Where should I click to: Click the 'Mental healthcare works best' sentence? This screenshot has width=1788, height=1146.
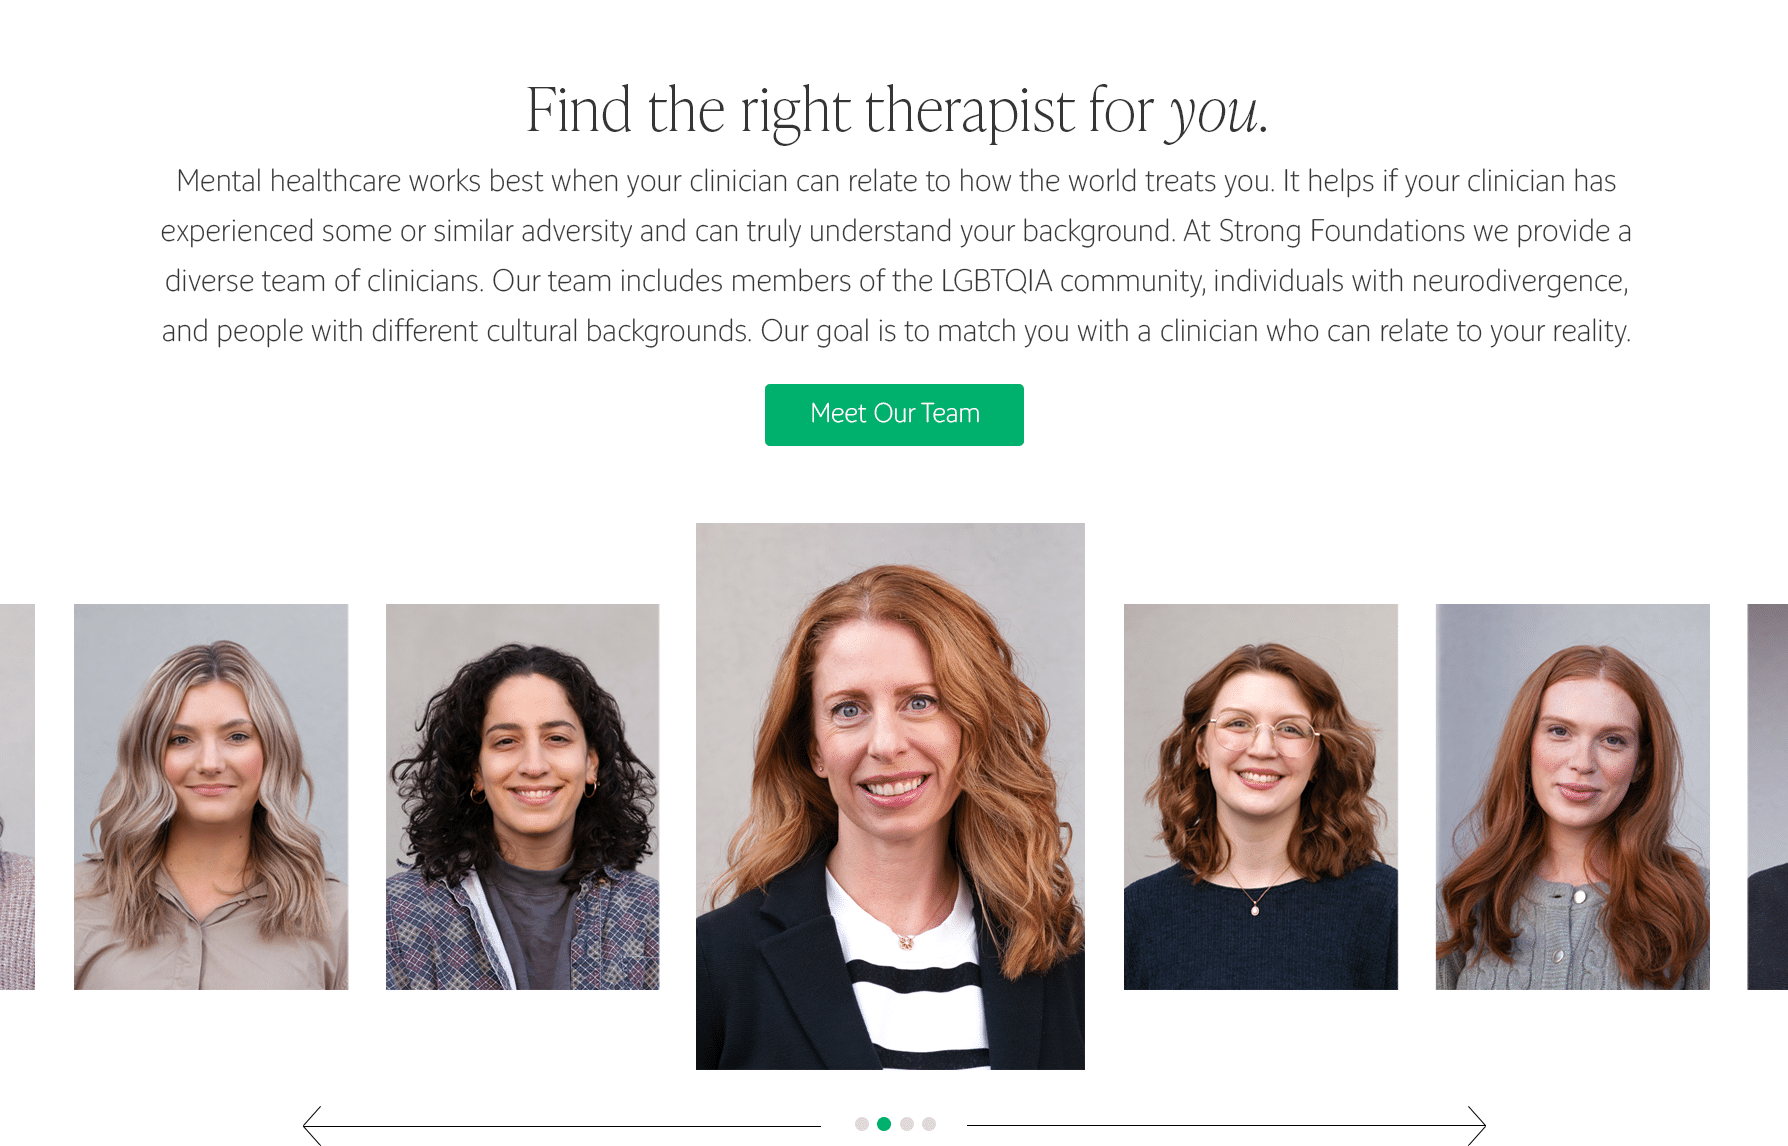tap(725, 181)
